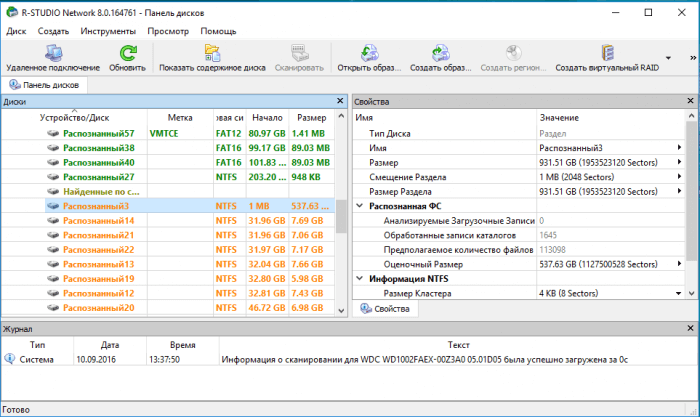
Task: Click Создать виртуальный RAID icon
Action: tap(606, 53)
